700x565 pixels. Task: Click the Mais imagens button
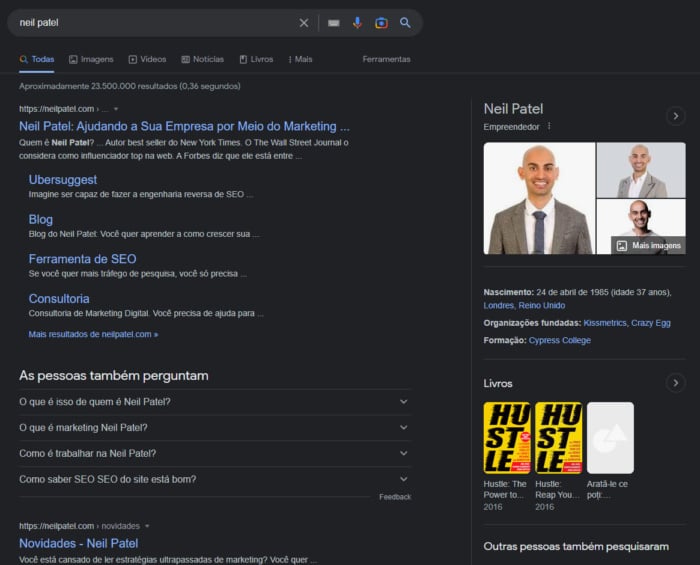[649, 245]
